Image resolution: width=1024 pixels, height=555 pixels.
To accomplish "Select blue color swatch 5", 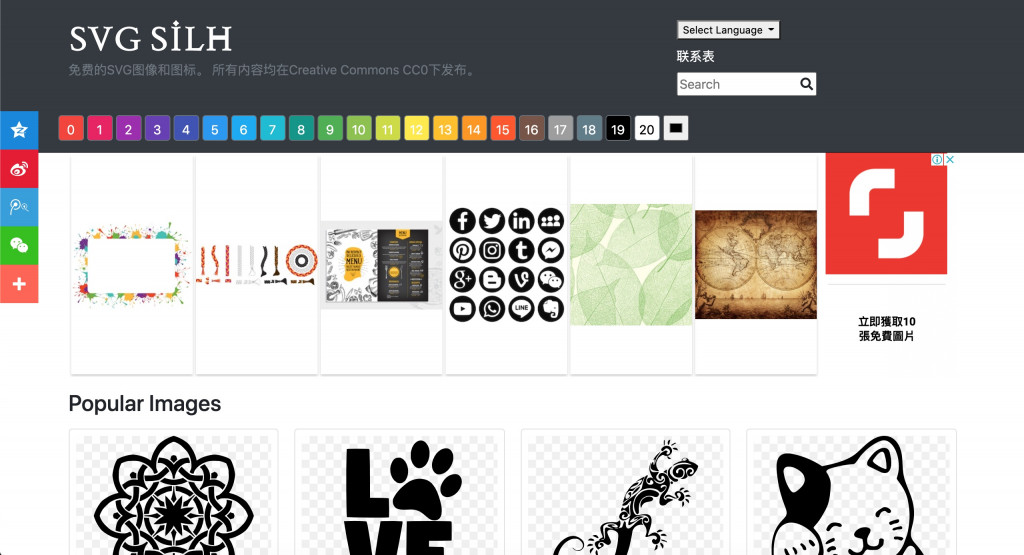I will click(214, 129).
